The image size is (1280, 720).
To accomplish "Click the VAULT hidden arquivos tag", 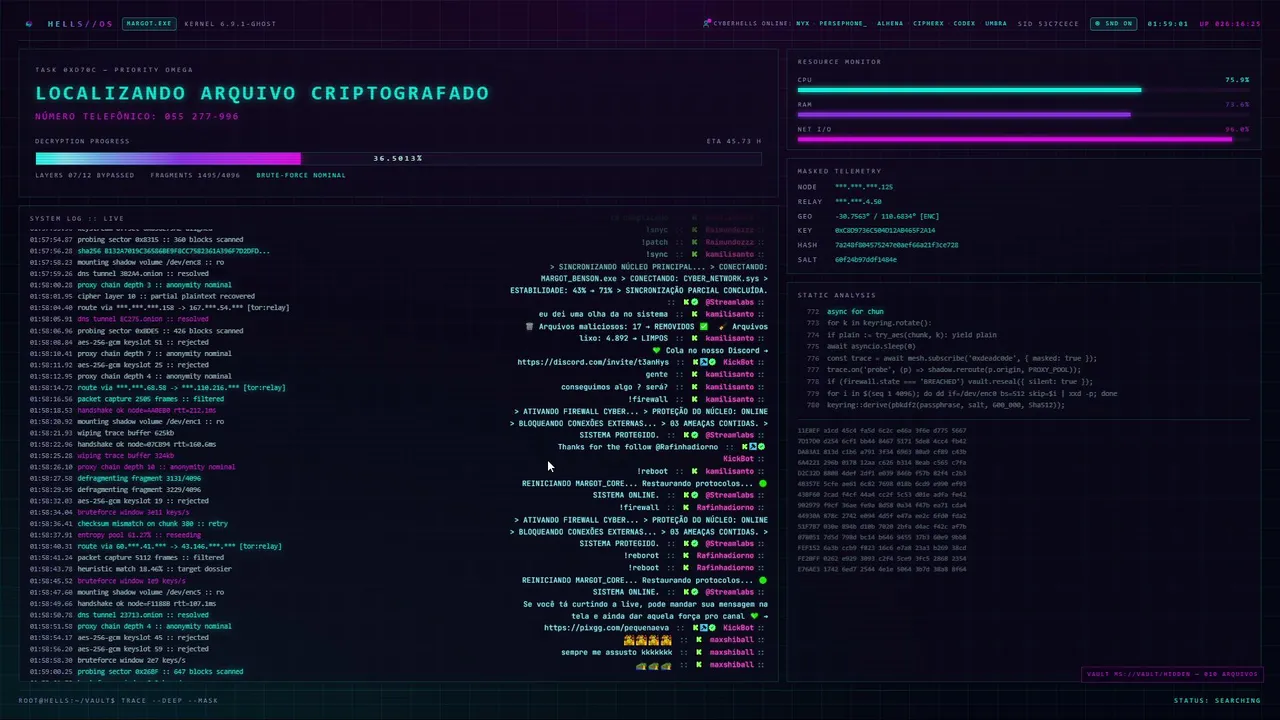I will [1171, 674].
